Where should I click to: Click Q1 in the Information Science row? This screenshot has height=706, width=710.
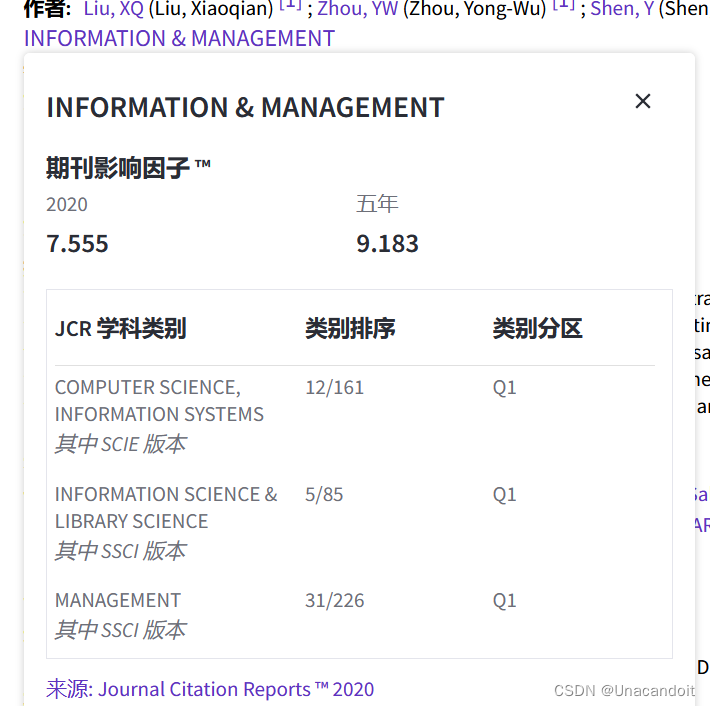point(504,495)
